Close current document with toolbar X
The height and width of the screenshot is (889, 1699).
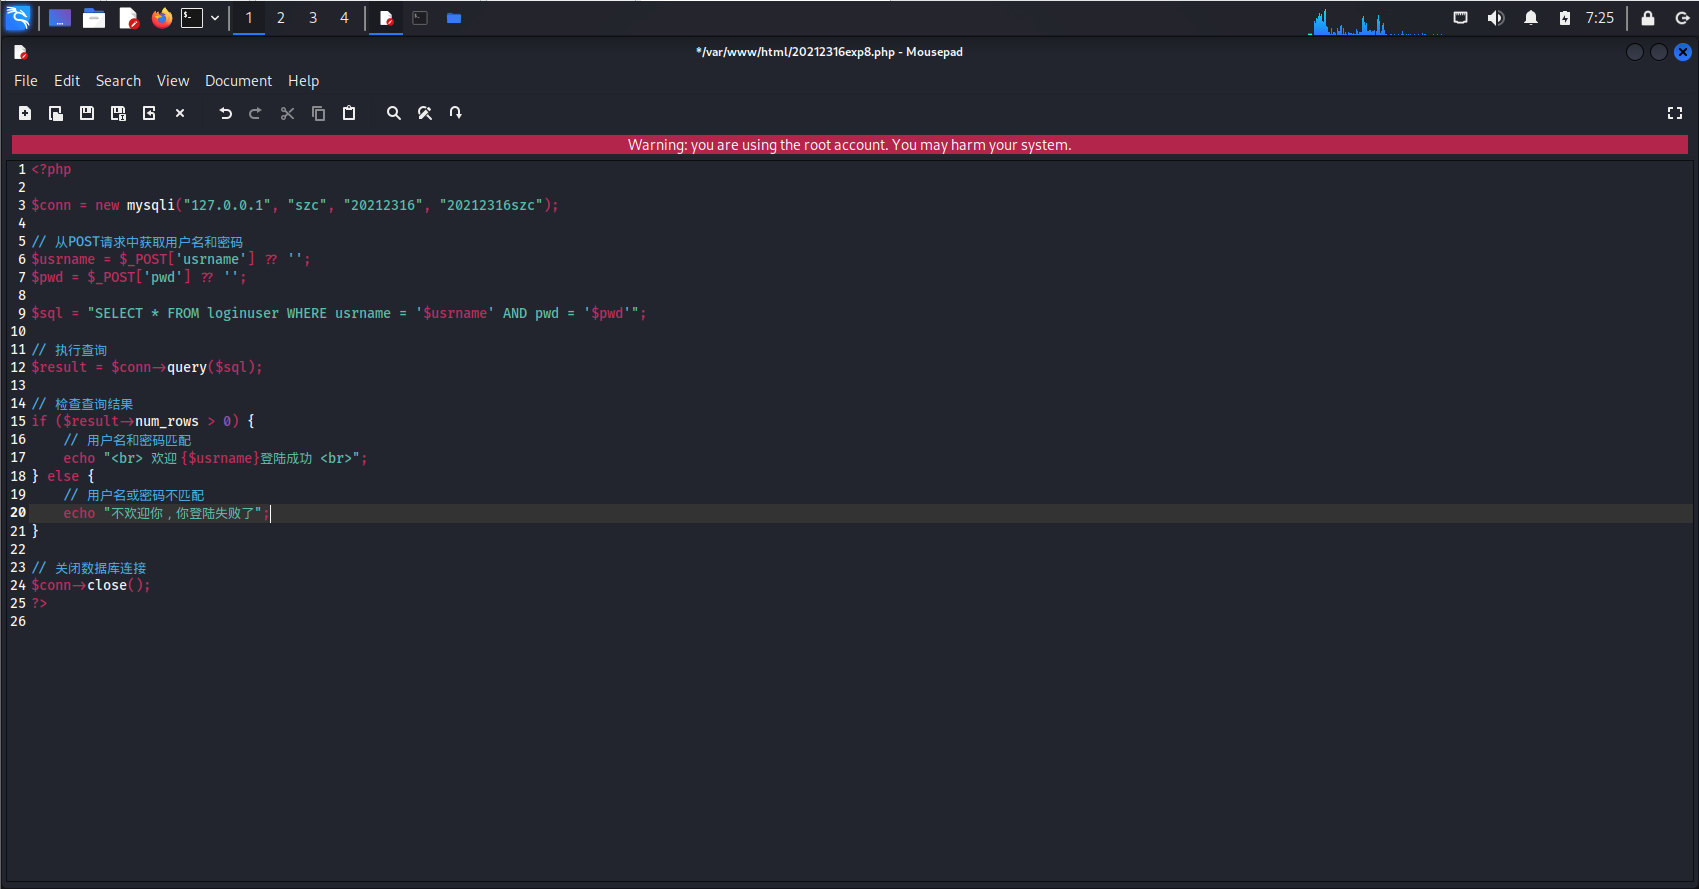pos(180,113)
